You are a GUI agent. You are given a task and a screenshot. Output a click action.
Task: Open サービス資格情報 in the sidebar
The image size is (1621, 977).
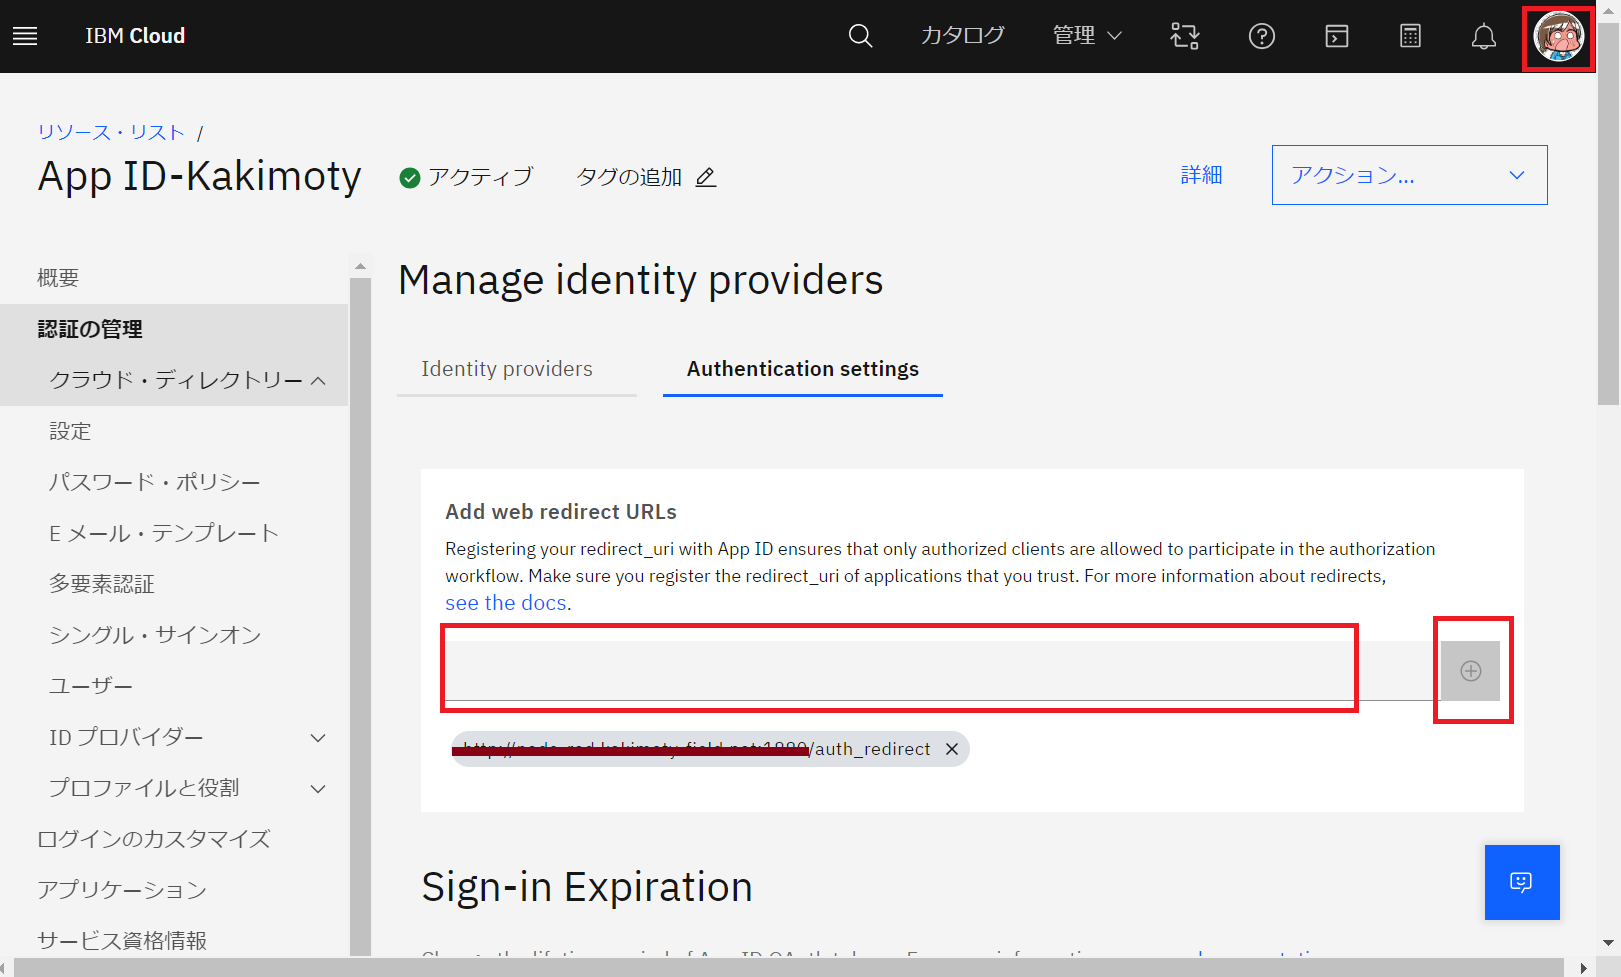point(122,941)
